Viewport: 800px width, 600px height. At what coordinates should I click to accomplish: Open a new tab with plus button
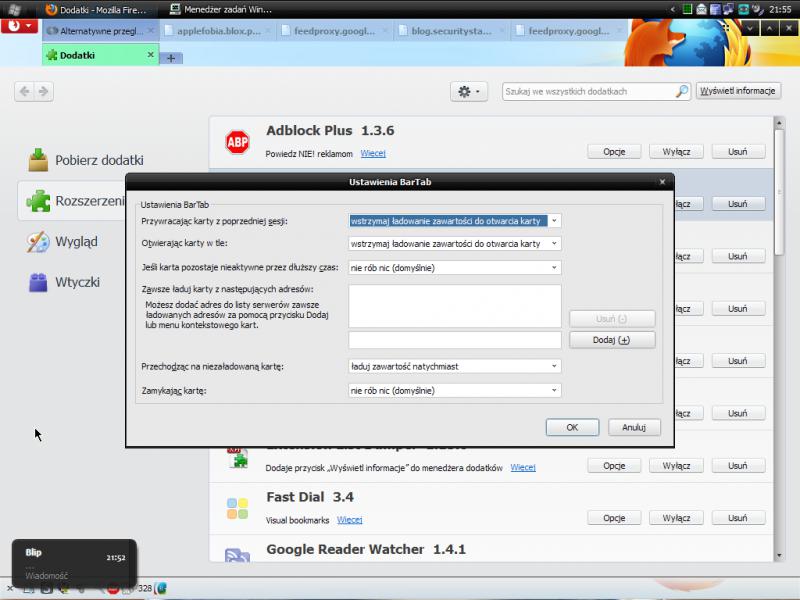171,58
